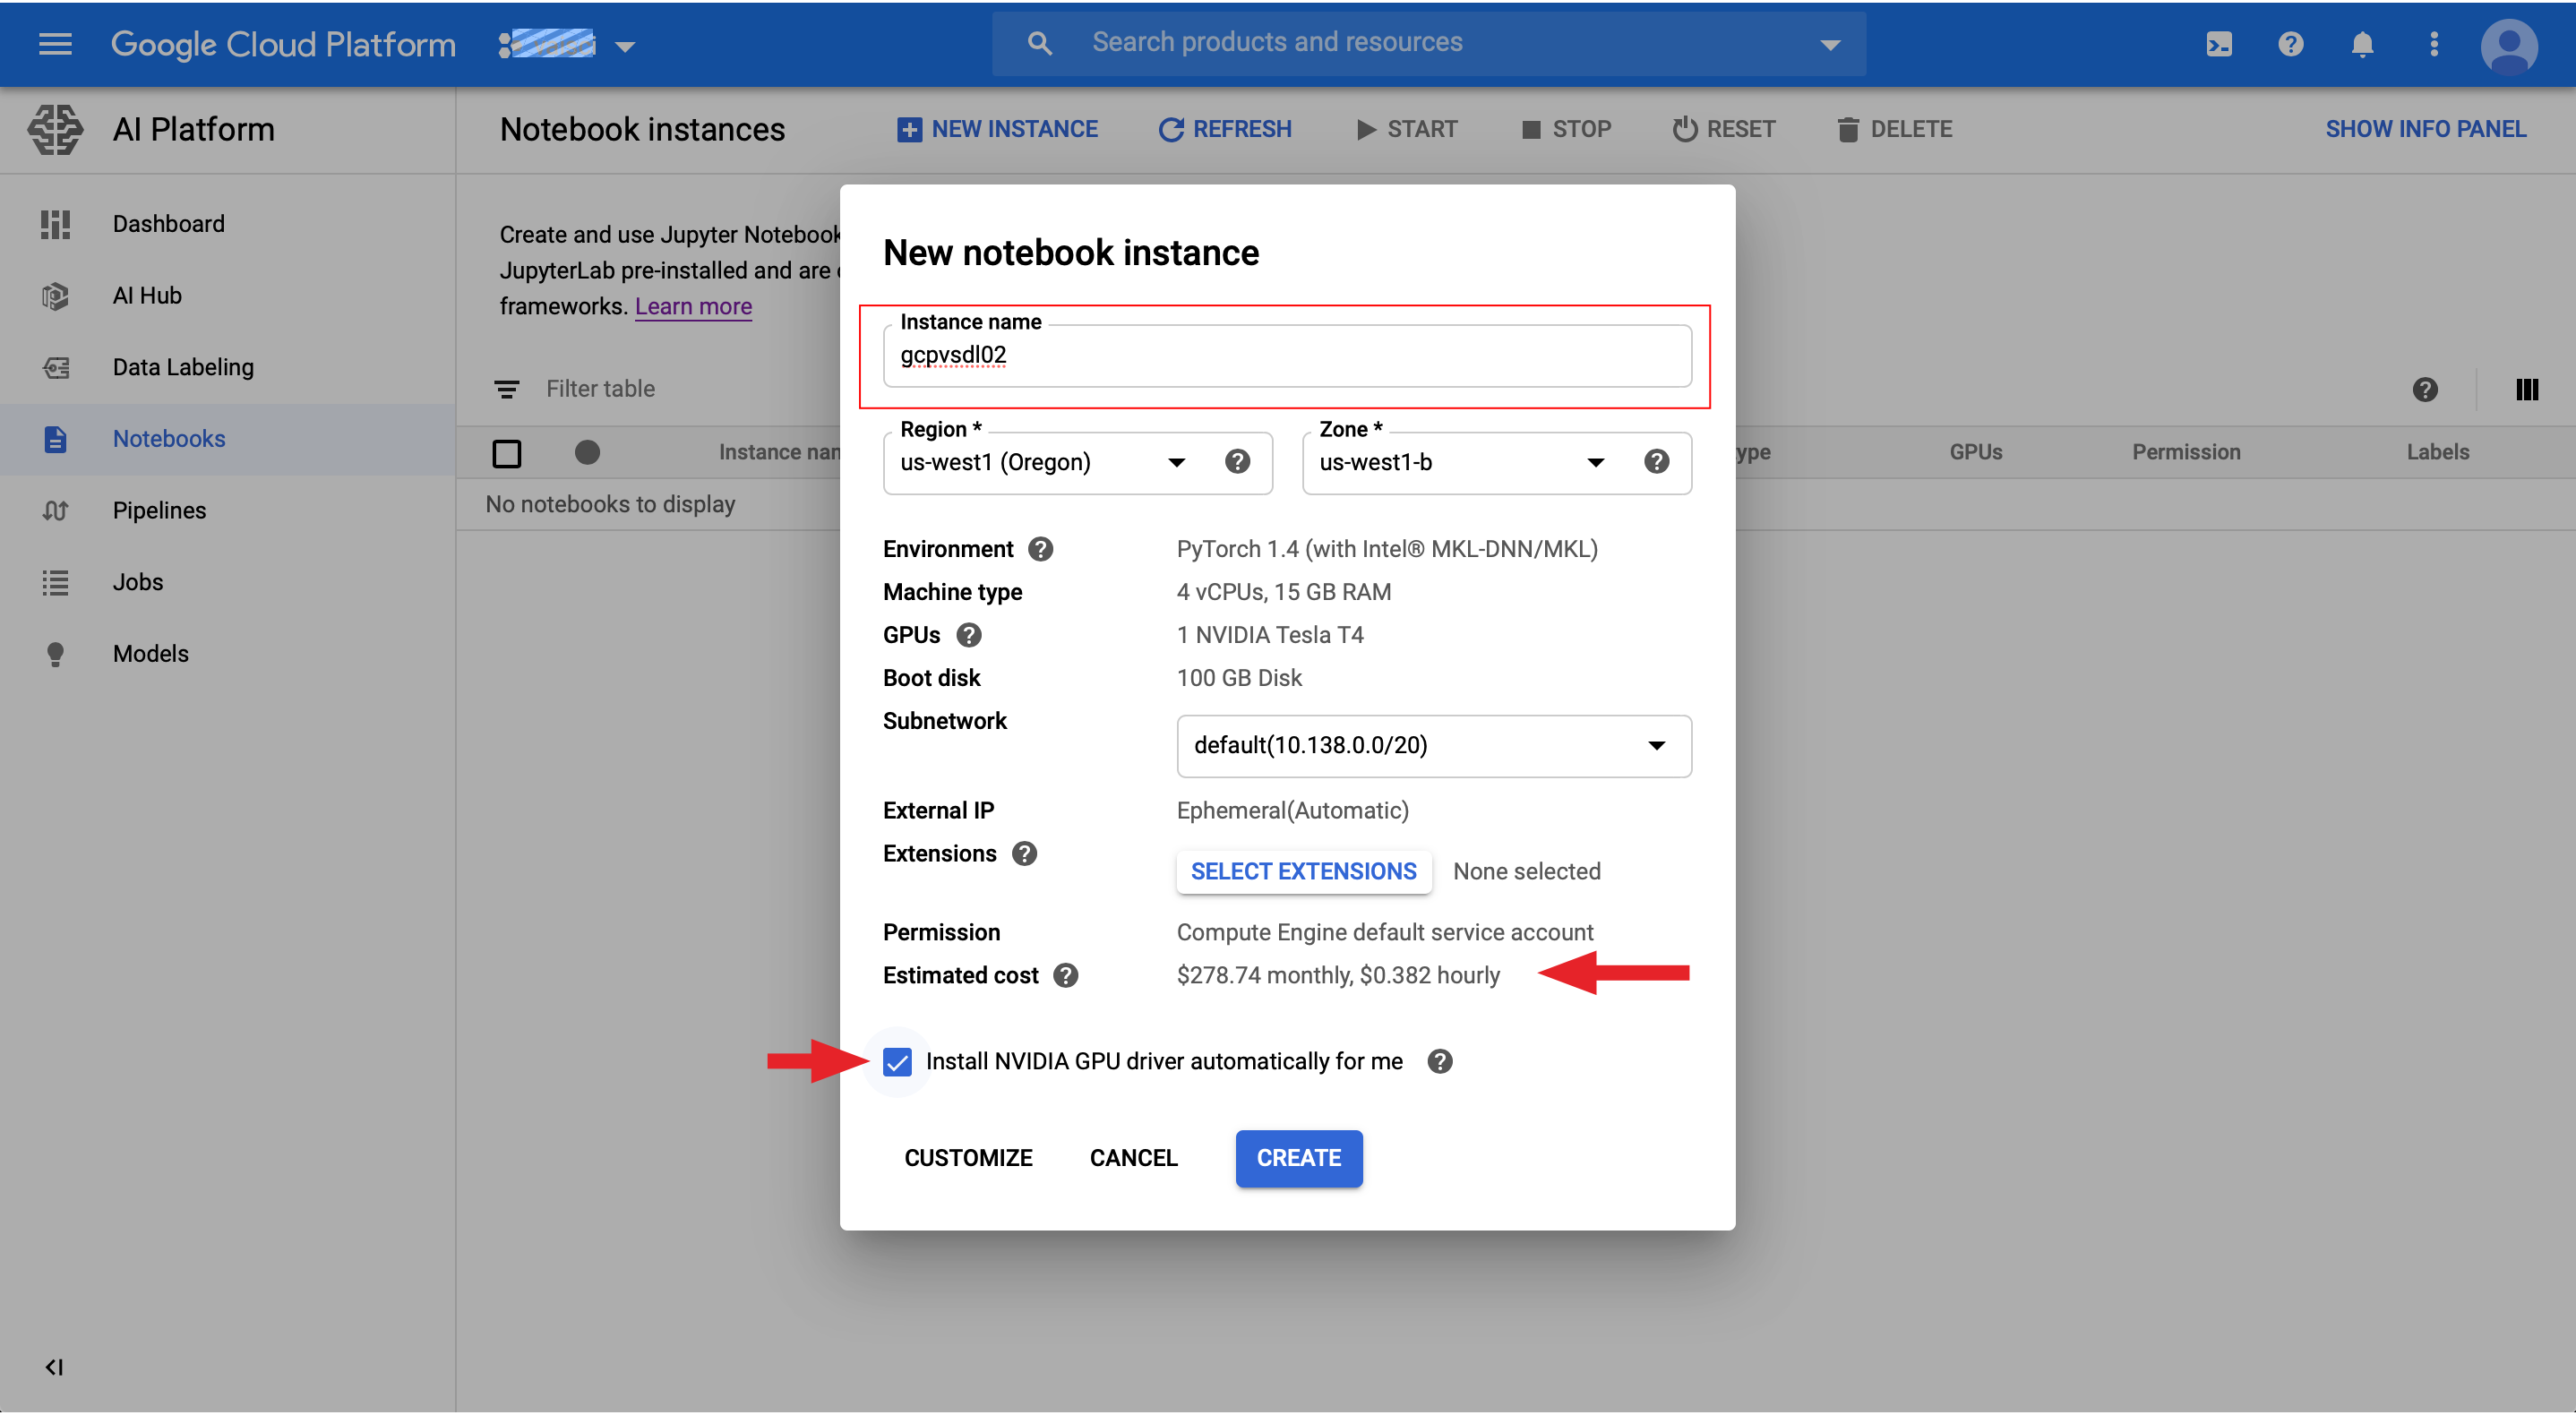Open Jobs section
This screenshot has height=1415, width=2576.
coord(138,583)
